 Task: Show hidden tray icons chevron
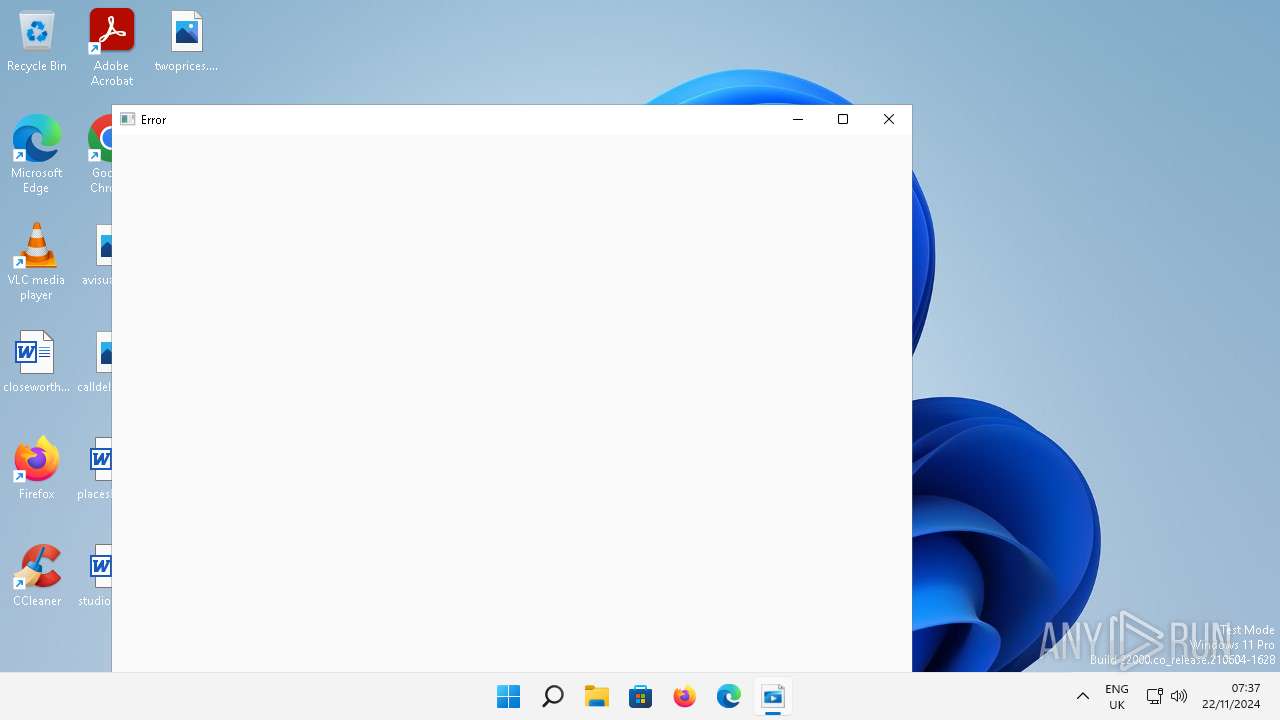tap(1083, 696)
